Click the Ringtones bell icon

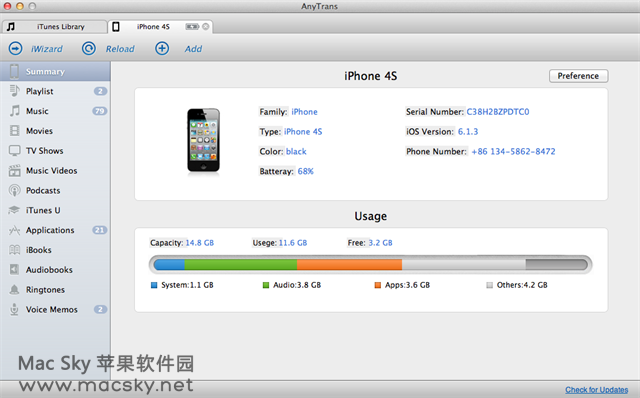click(14, 289)
